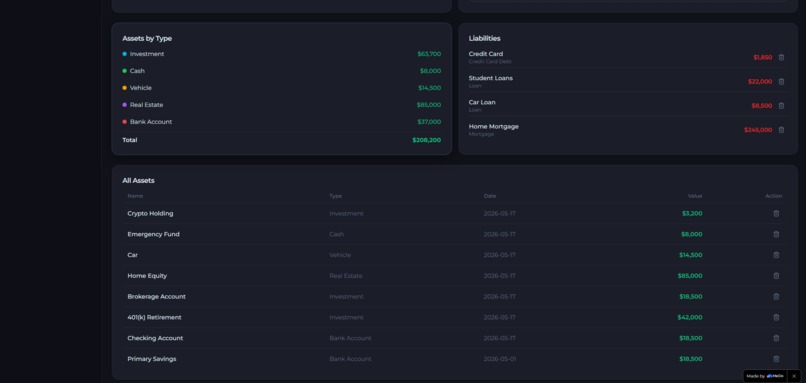Select the Checking Account row name
This screenshot has height=383, width=806.
pyautogui.click(x=155, y=338)
